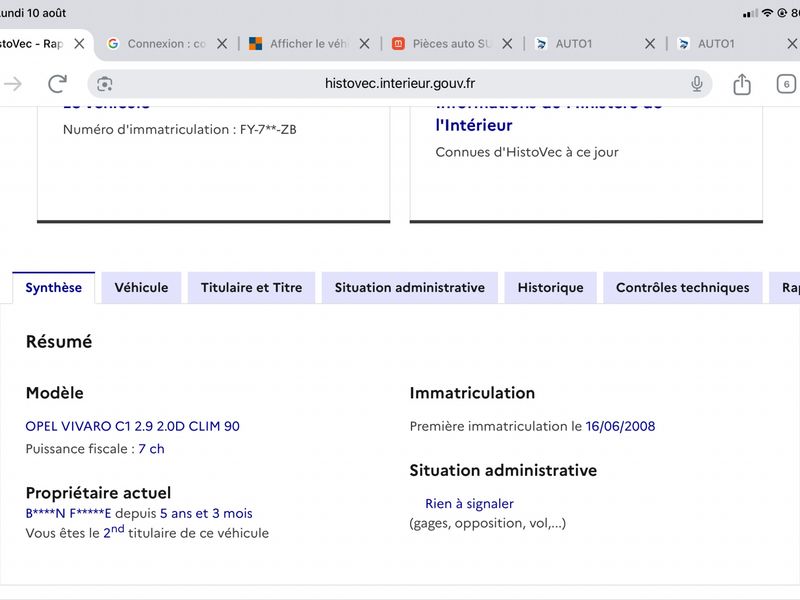Click the Pièces auto tab favicon

(398, 44)
